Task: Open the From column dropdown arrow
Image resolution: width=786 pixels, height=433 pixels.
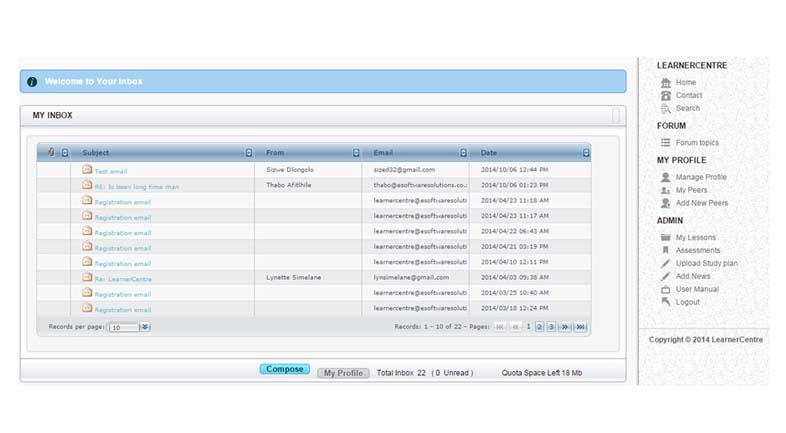Action: pos(356,153)
